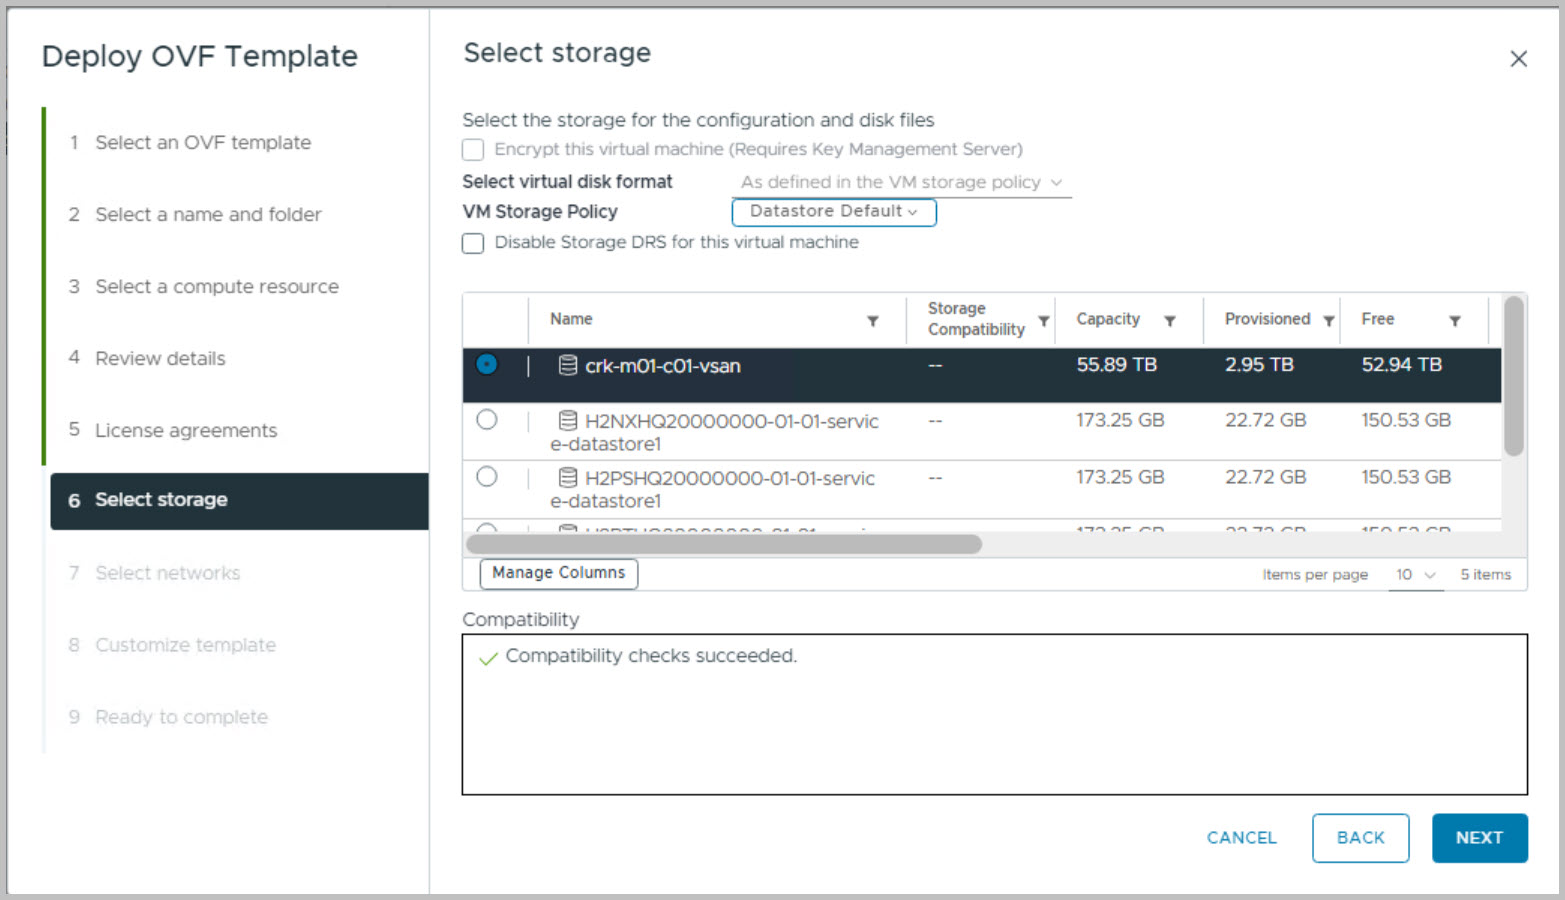Image resolution: width=1565 pixels, height=900 pixels.
Task: Click the Name column filter icon
Action: [872, 321]
